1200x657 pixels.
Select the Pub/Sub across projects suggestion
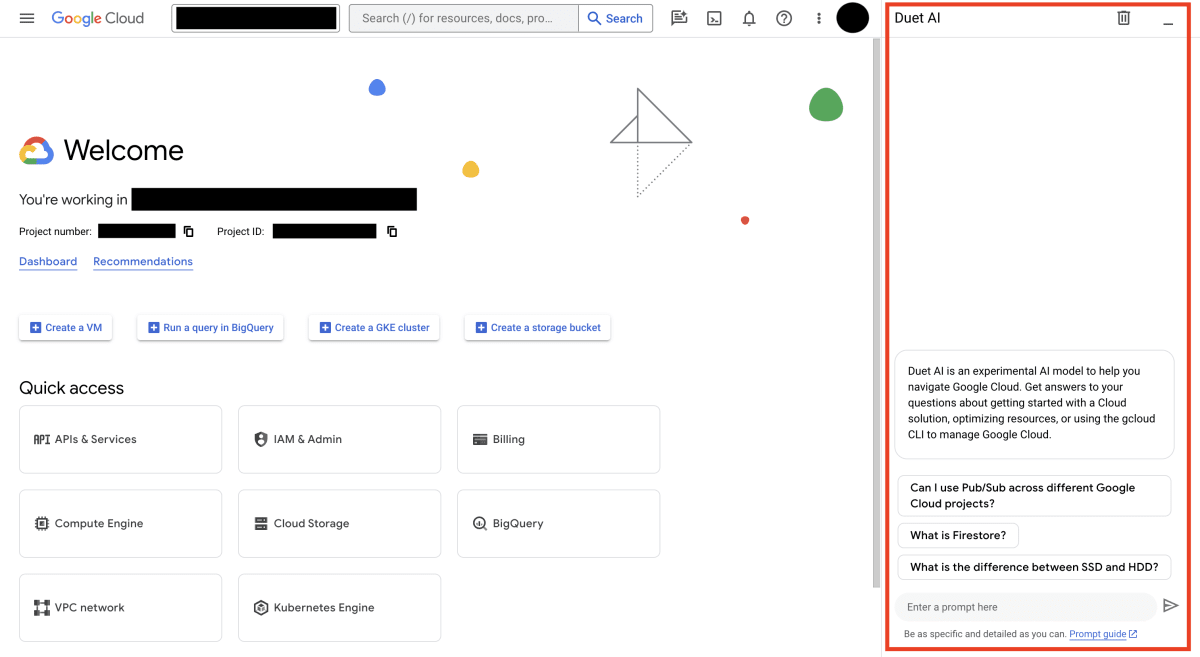[1034, 495]
